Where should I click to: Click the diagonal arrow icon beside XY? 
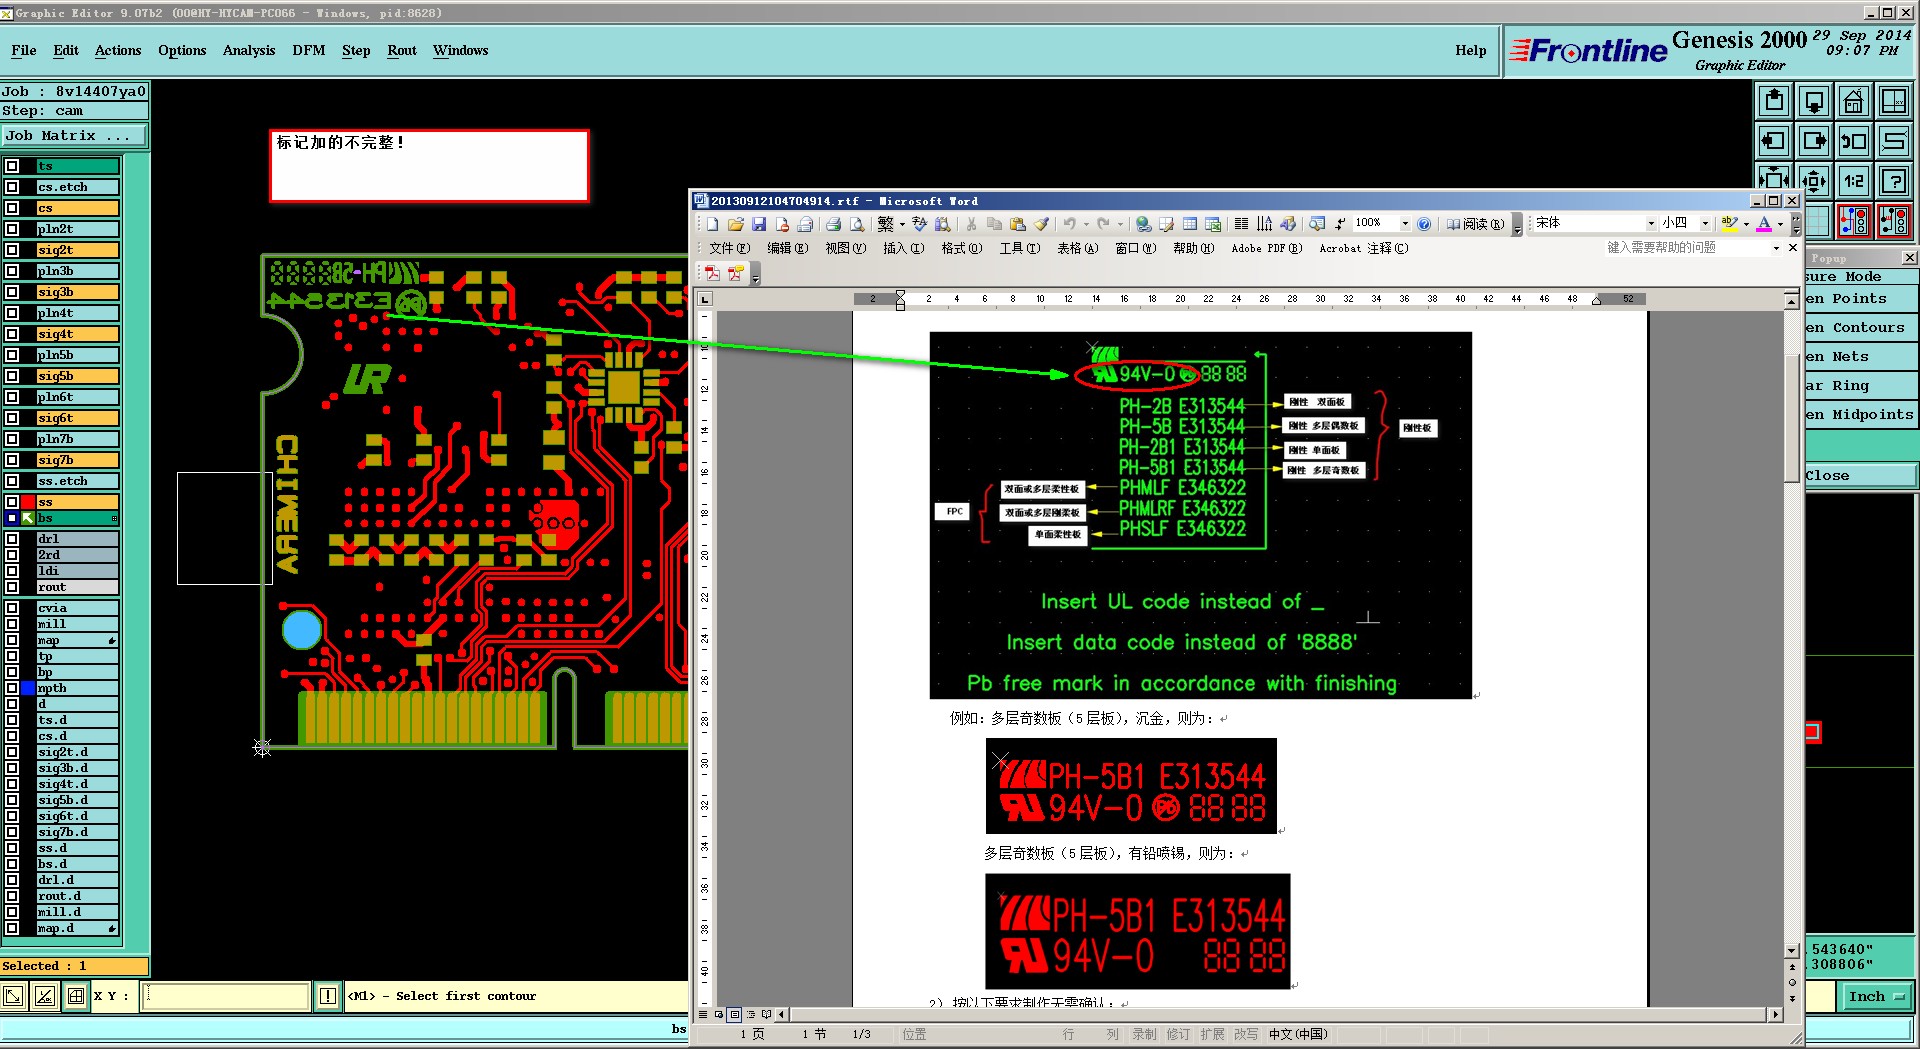pos(14,996)
